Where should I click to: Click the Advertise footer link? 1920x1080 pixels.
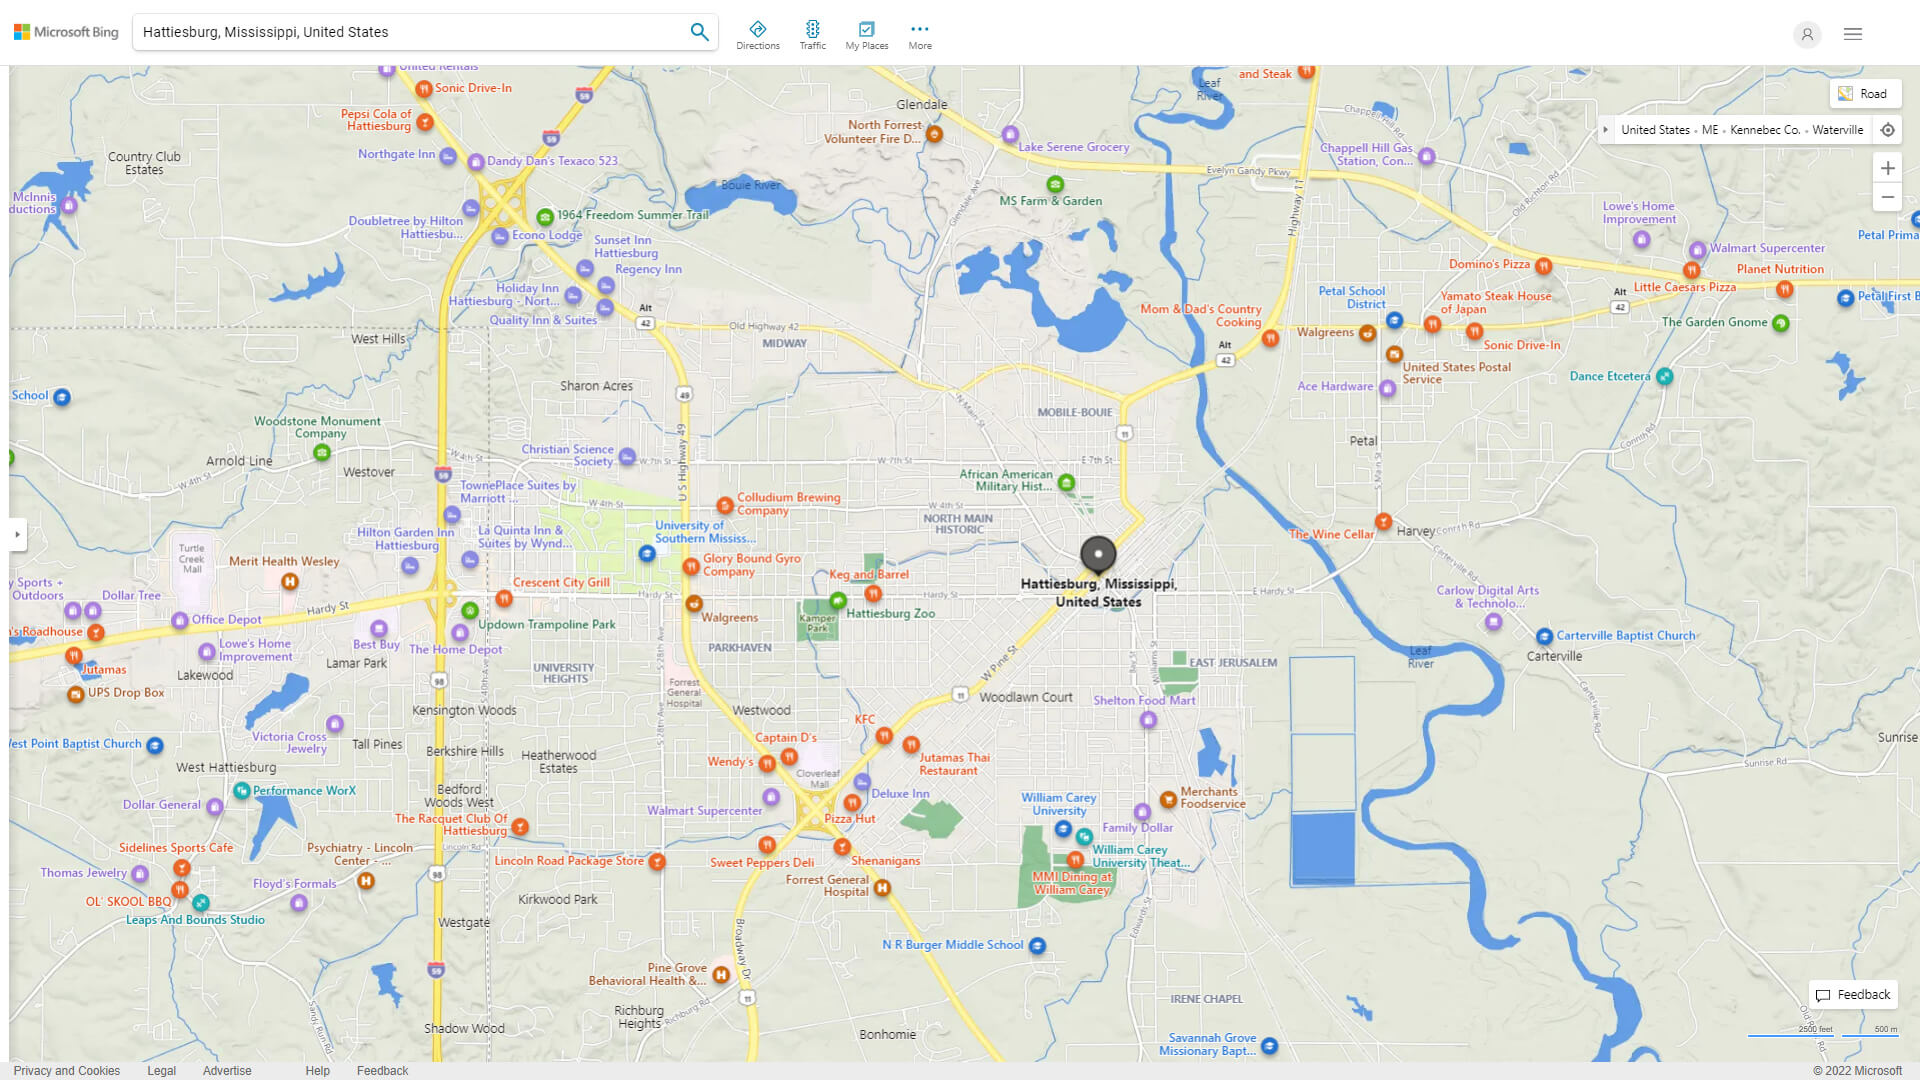coord(227,1070)
